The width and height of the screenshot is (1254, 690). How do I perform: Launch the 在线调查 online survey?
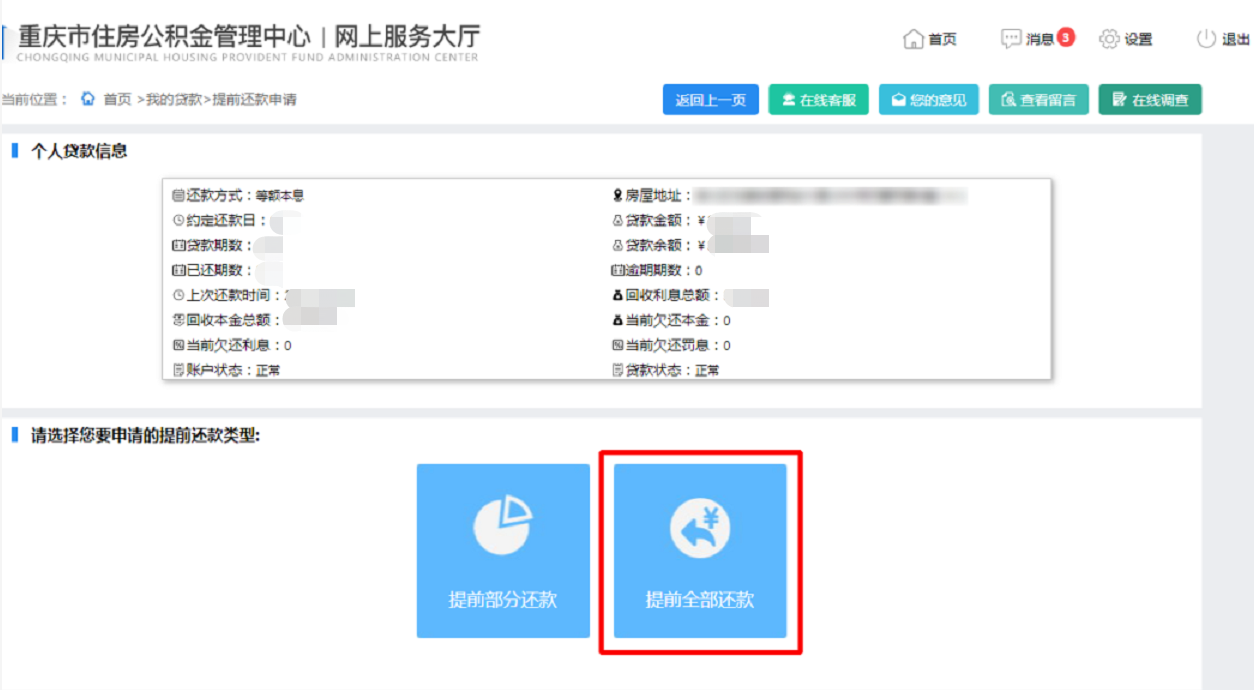[1149, 100]
